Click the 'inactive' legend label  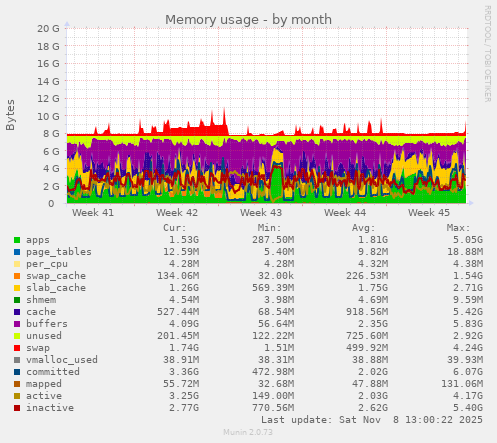click(x=50, y=408)
